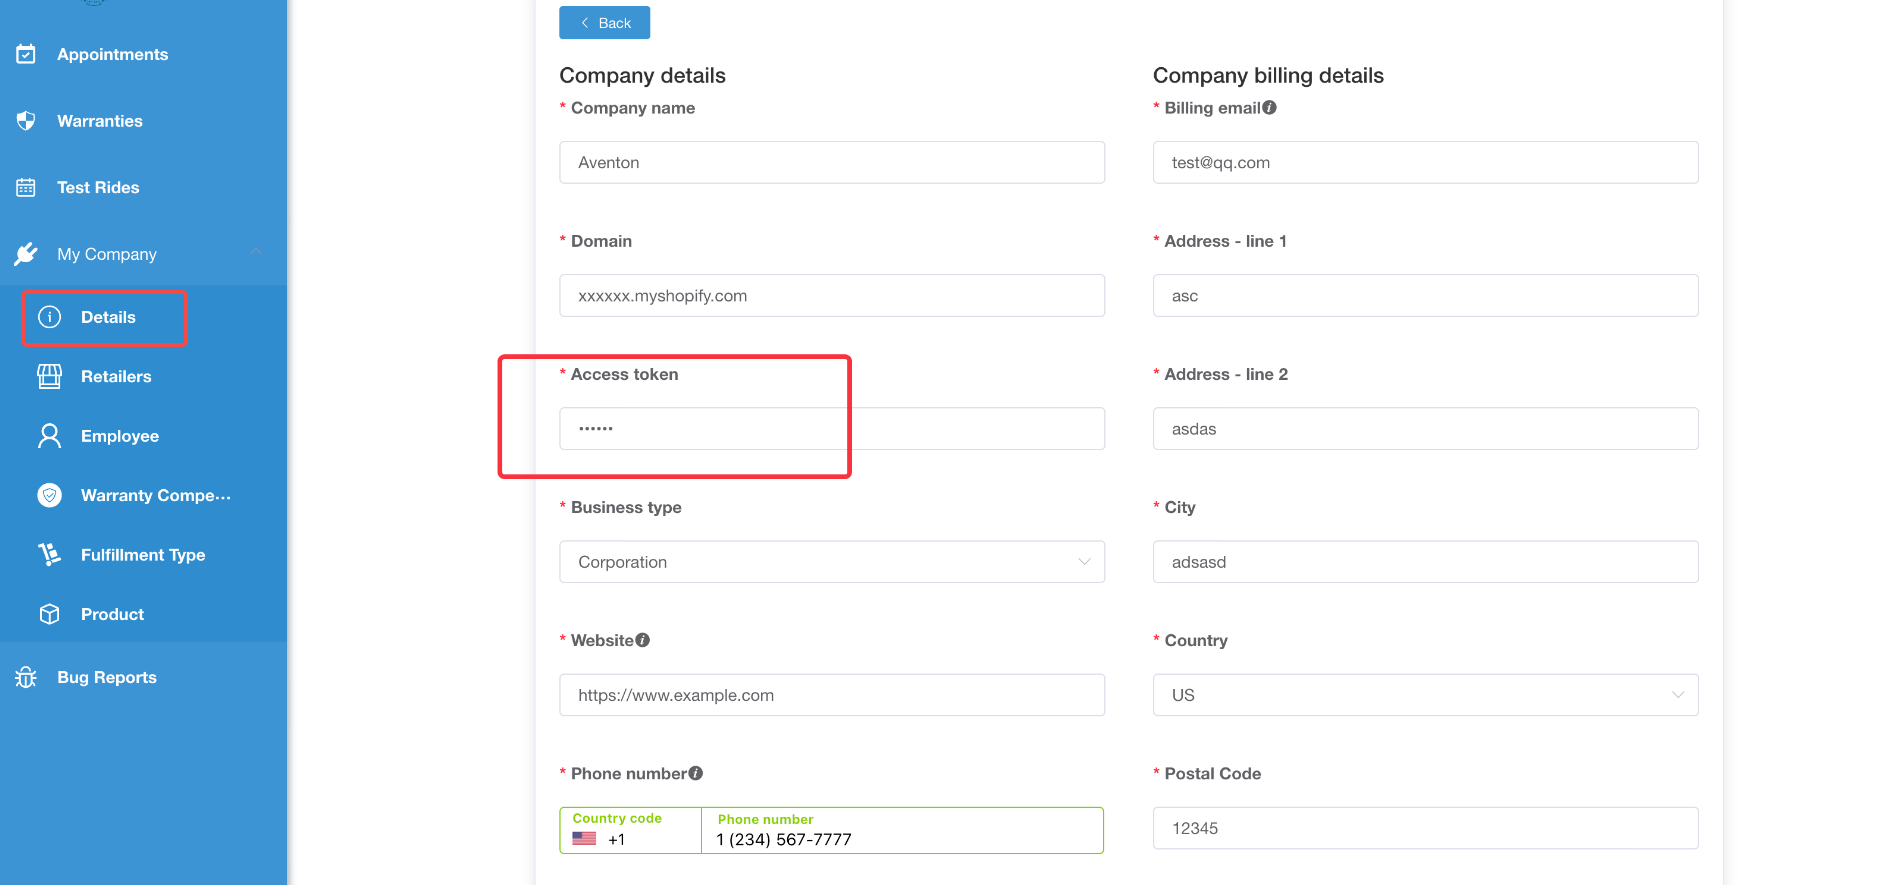Open the Warranty Compensation menu item
Screen dimensions: 1877x885
pos(155,495)
